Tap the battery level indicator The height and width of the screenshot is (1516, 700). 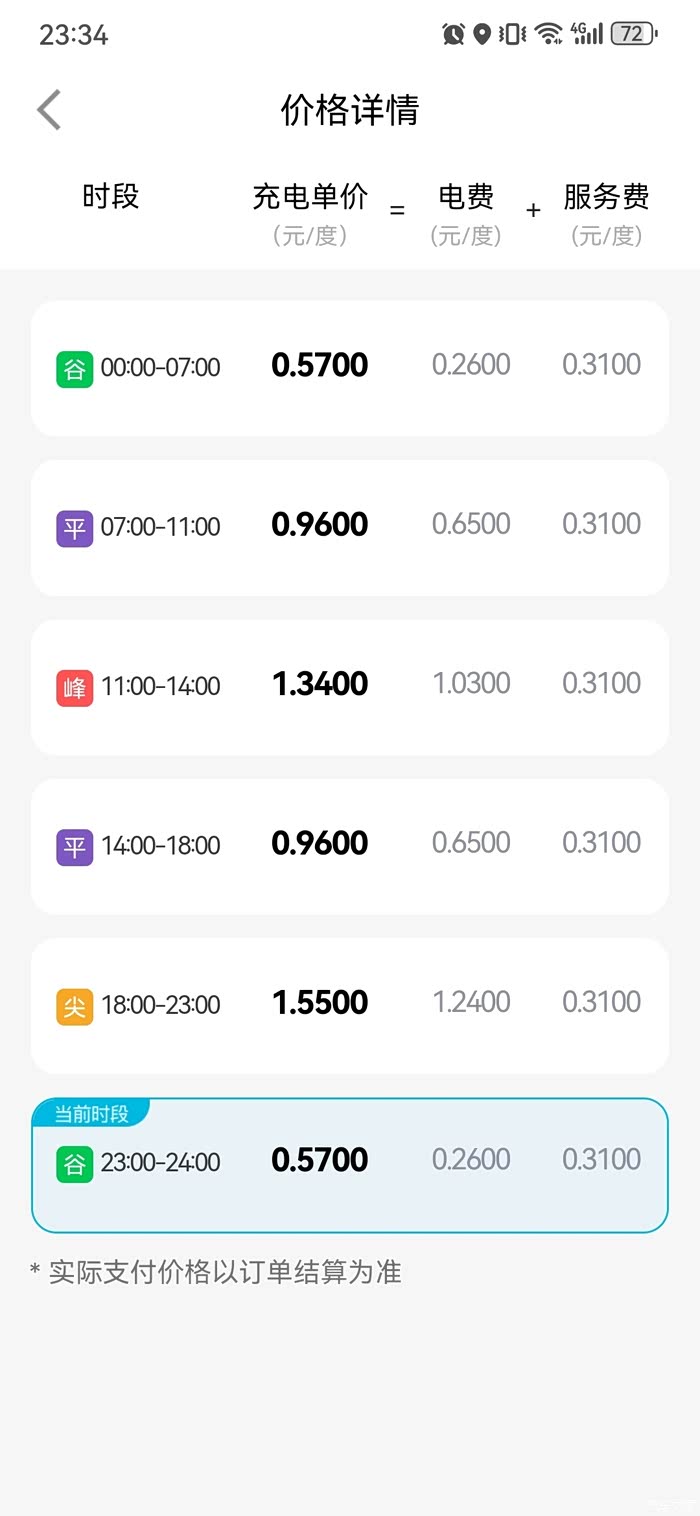tap(633, 34)
